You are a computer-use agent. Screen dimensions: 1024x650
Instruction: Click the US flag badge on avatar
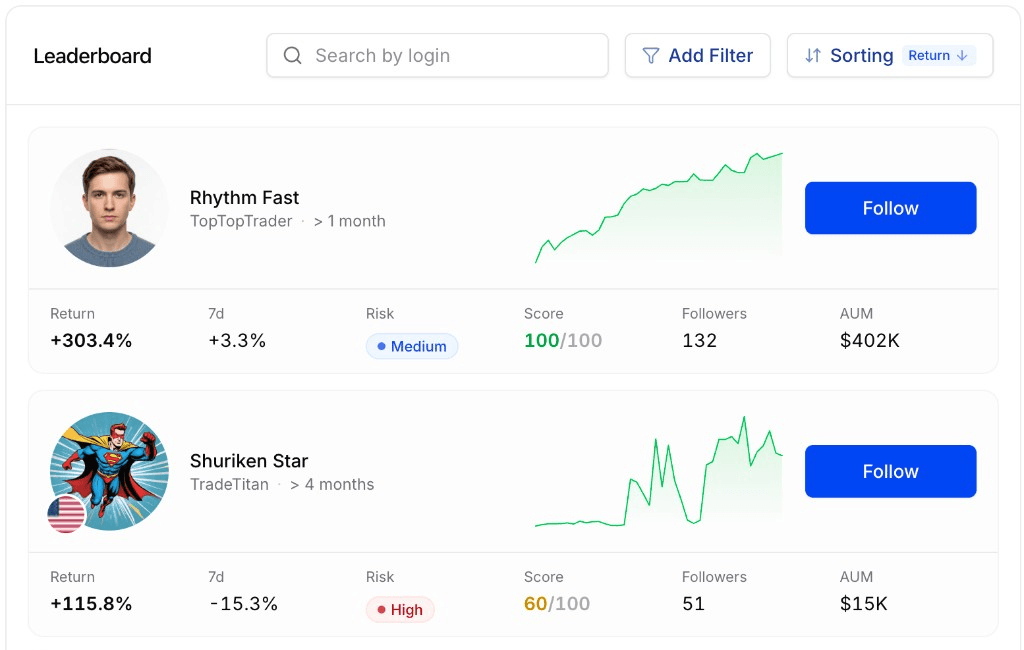coord(66,514)
